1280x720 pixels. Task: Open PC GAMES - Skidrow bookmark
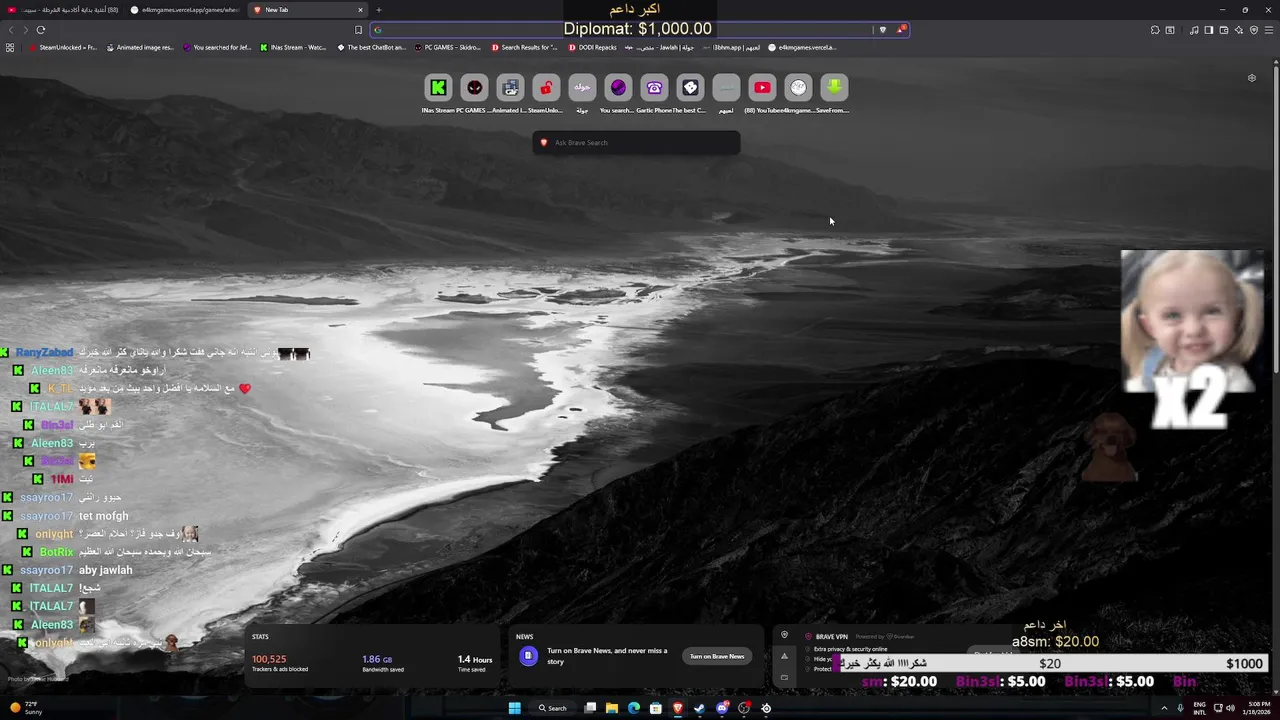pos(449,47)
